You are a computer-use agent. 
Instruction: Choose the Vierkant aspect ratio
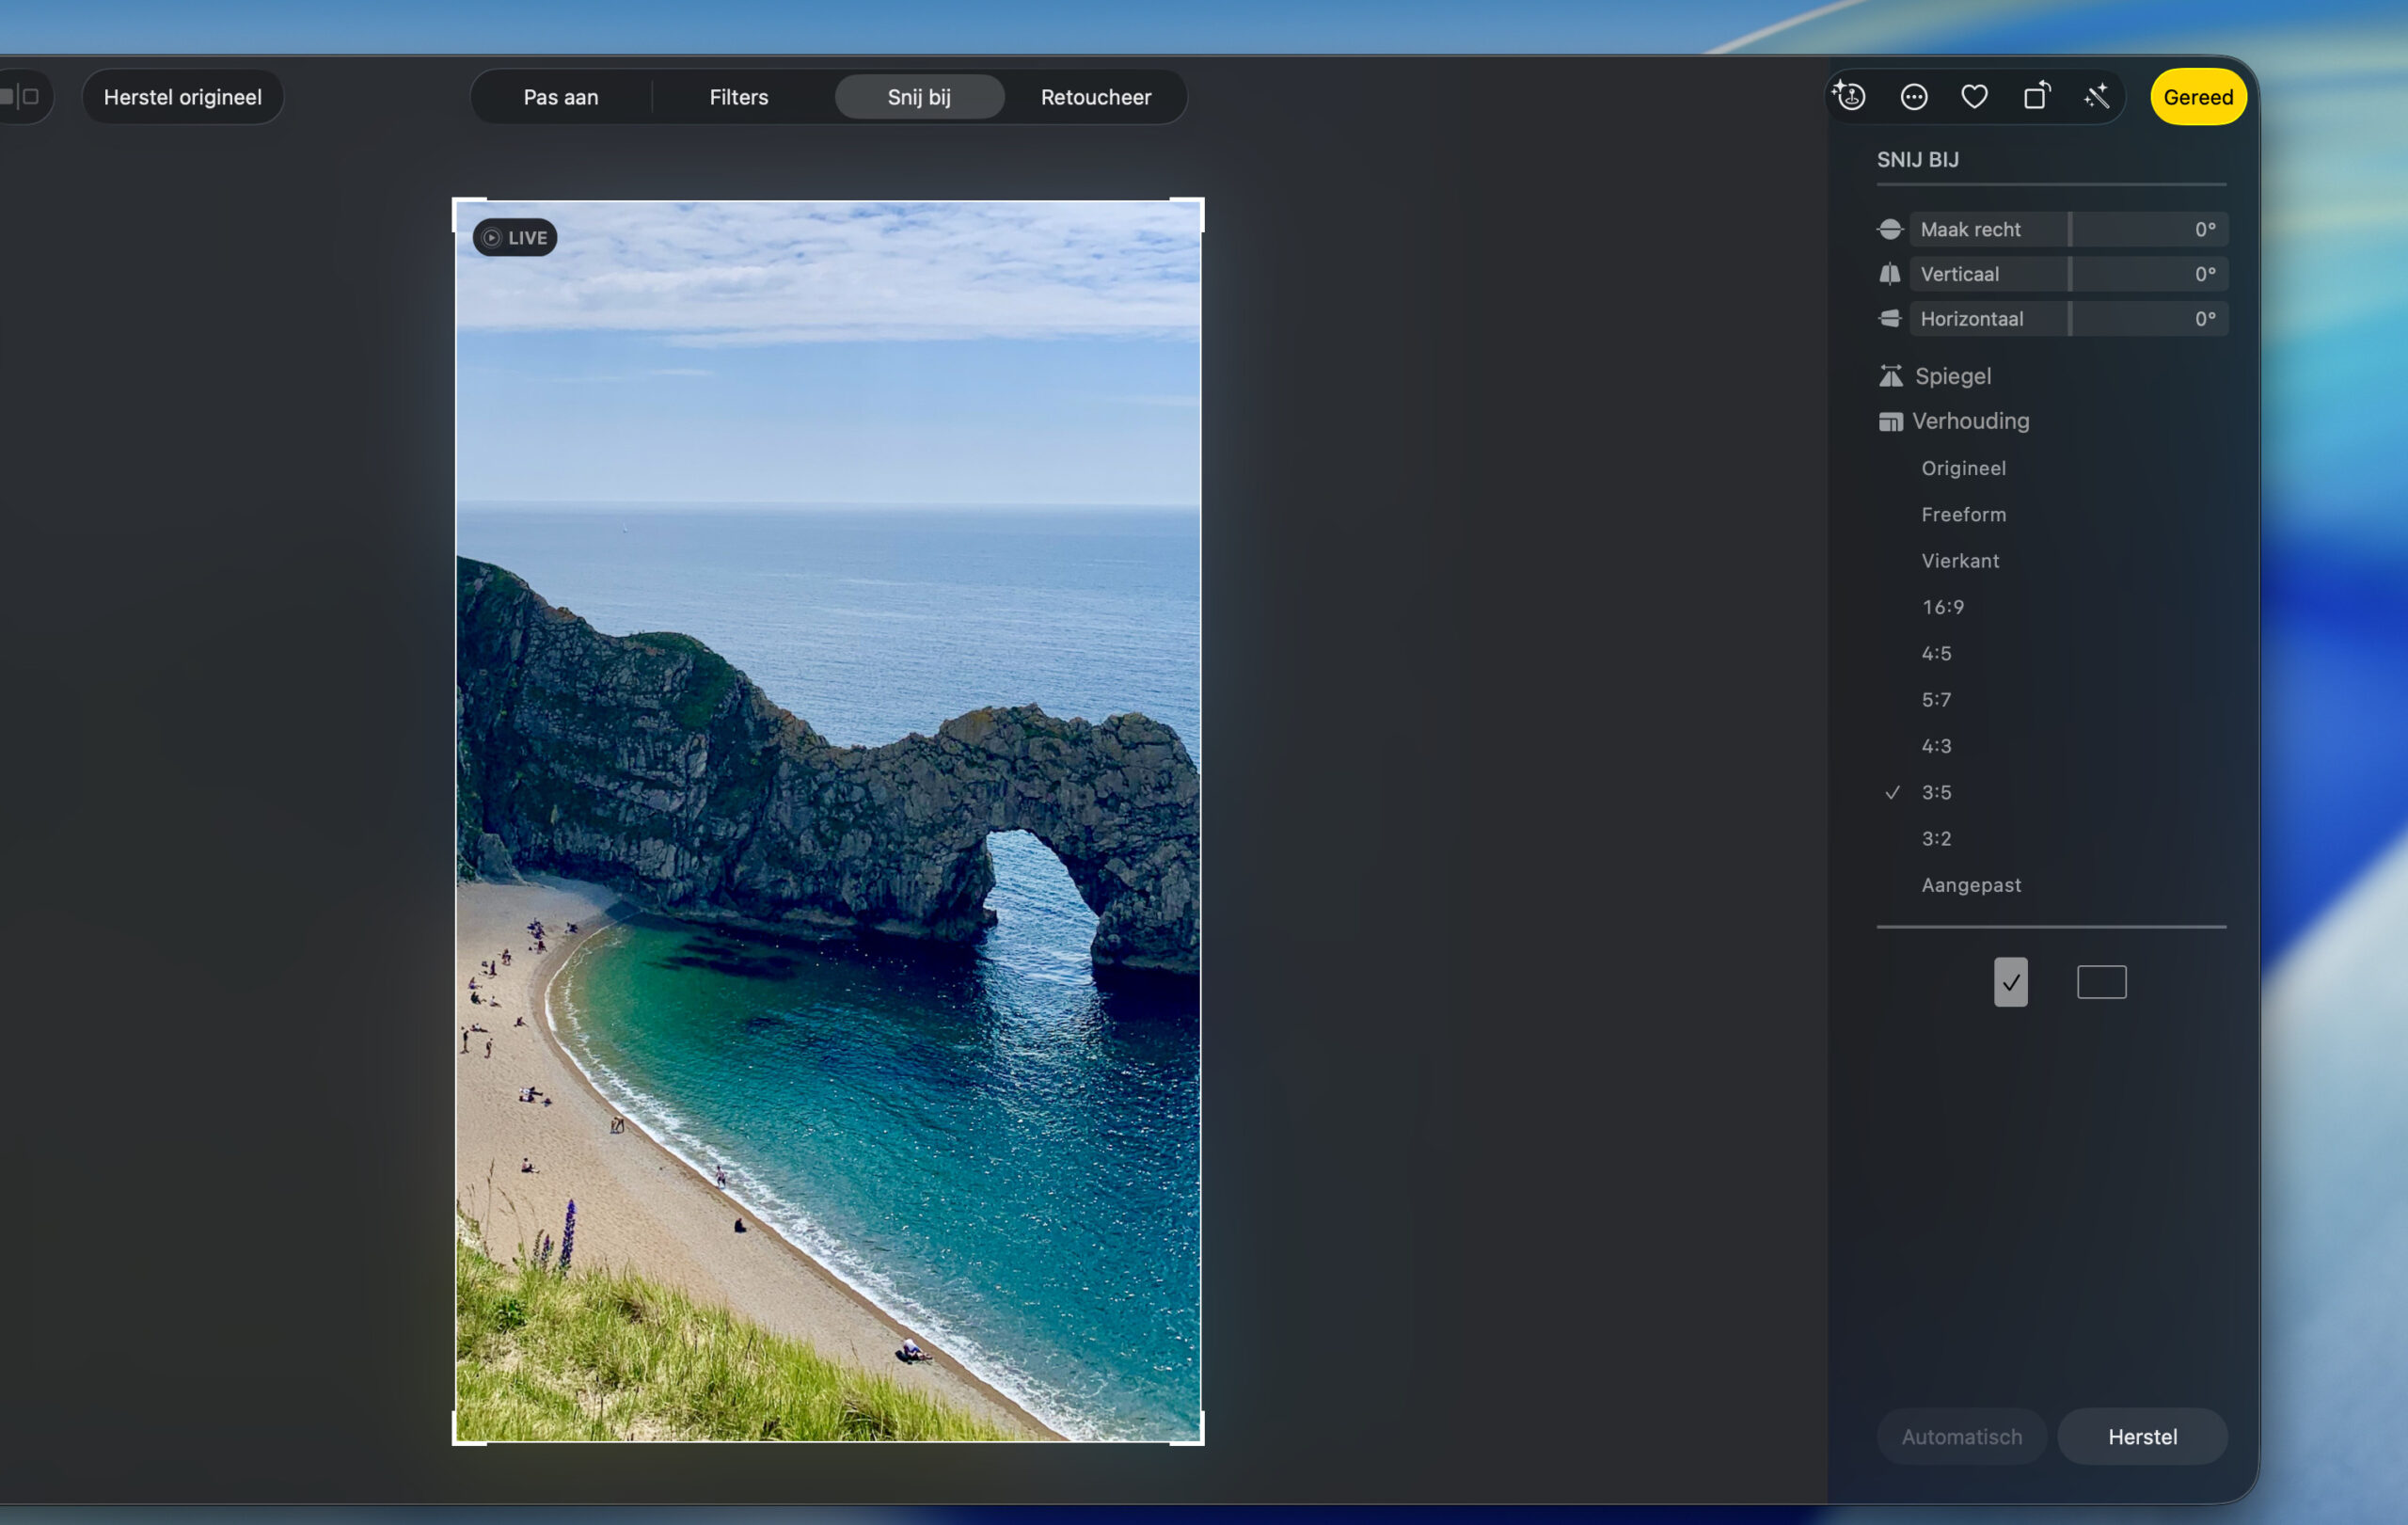1959,561
